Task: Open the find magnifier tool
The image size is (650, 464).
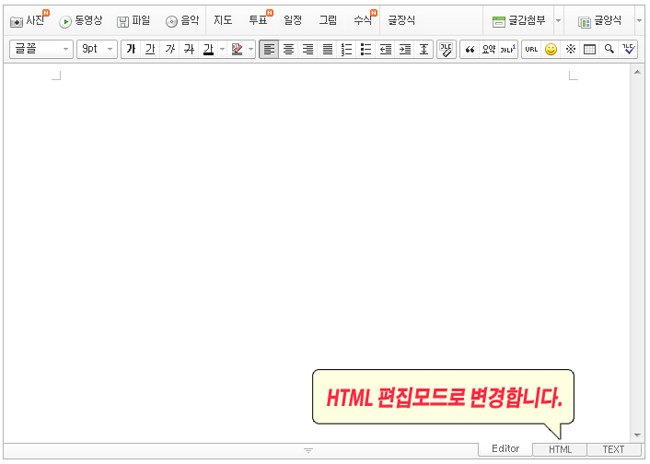Action: (609, 49)
